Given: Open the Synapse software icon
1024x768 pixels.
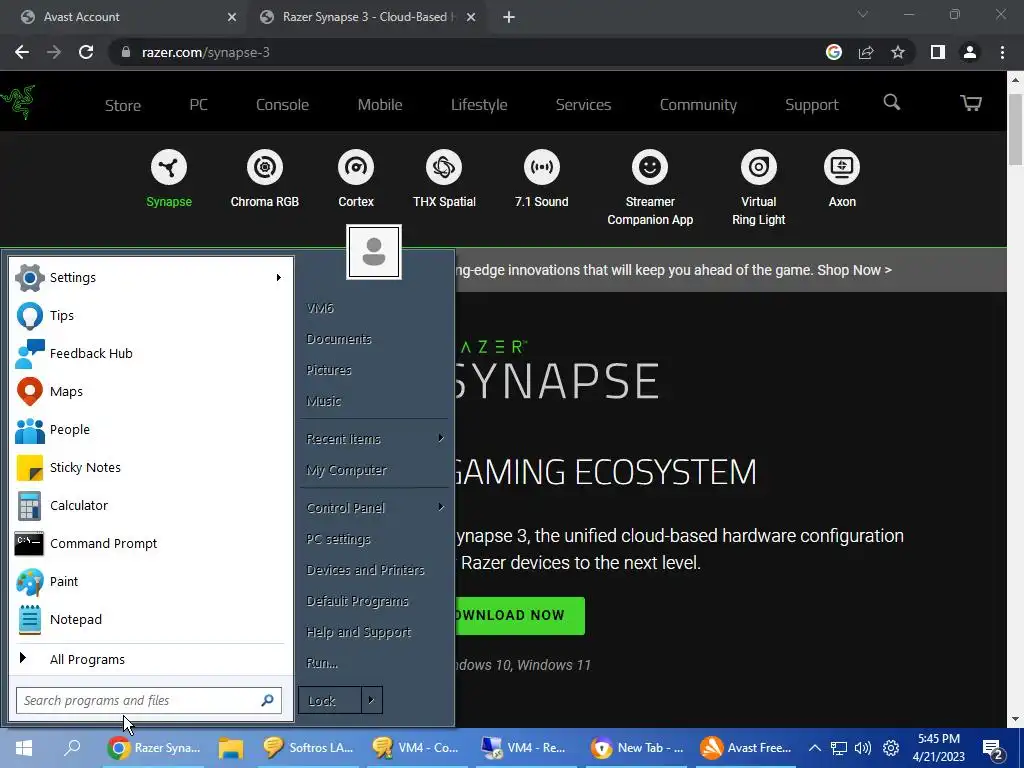Looking at the screenshot, I should pos(168,167).
